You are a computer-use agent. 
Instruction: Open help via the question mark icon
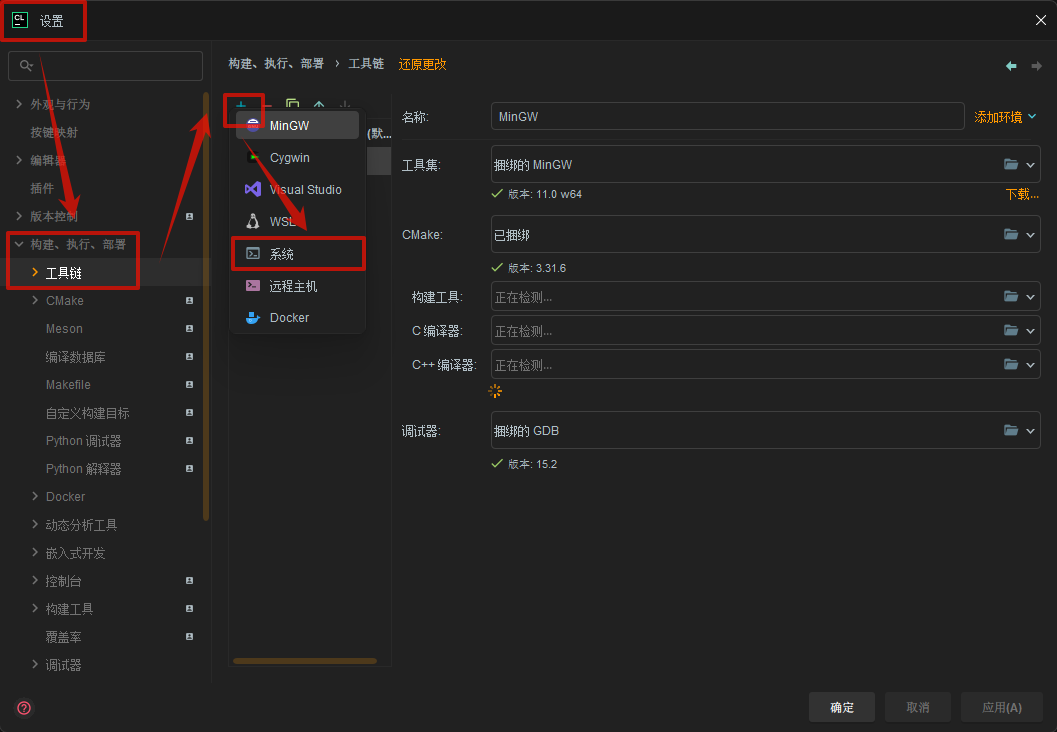tap(24, 708)
